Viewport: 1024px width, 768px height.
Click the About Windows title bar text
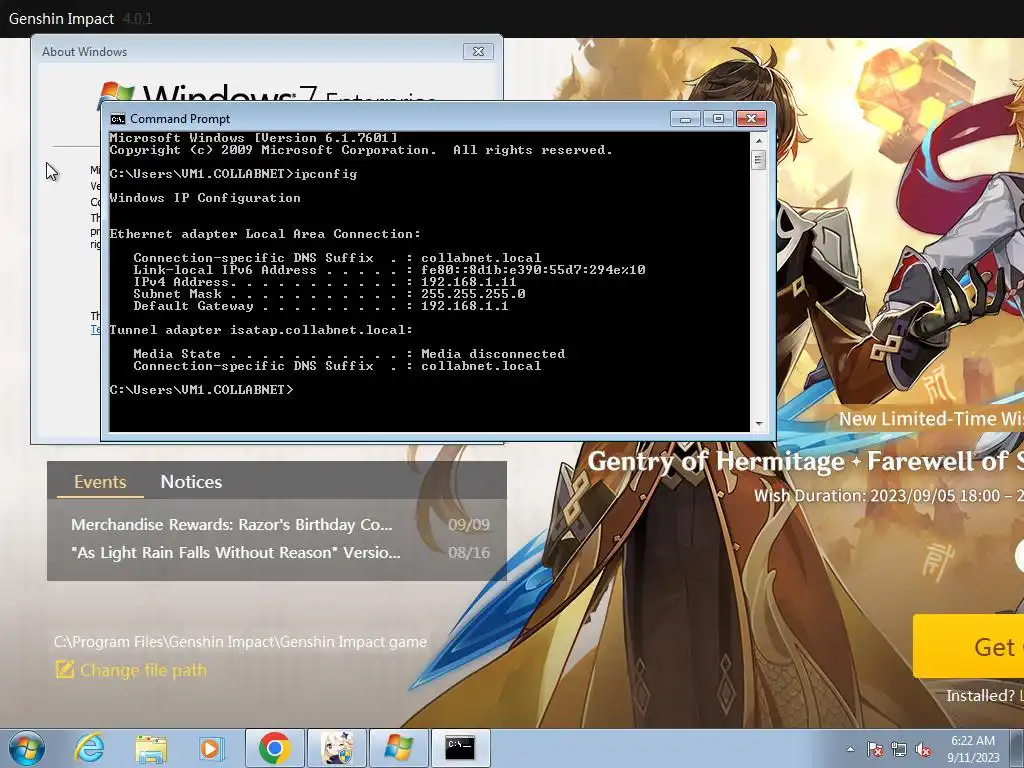coord(84,52)
